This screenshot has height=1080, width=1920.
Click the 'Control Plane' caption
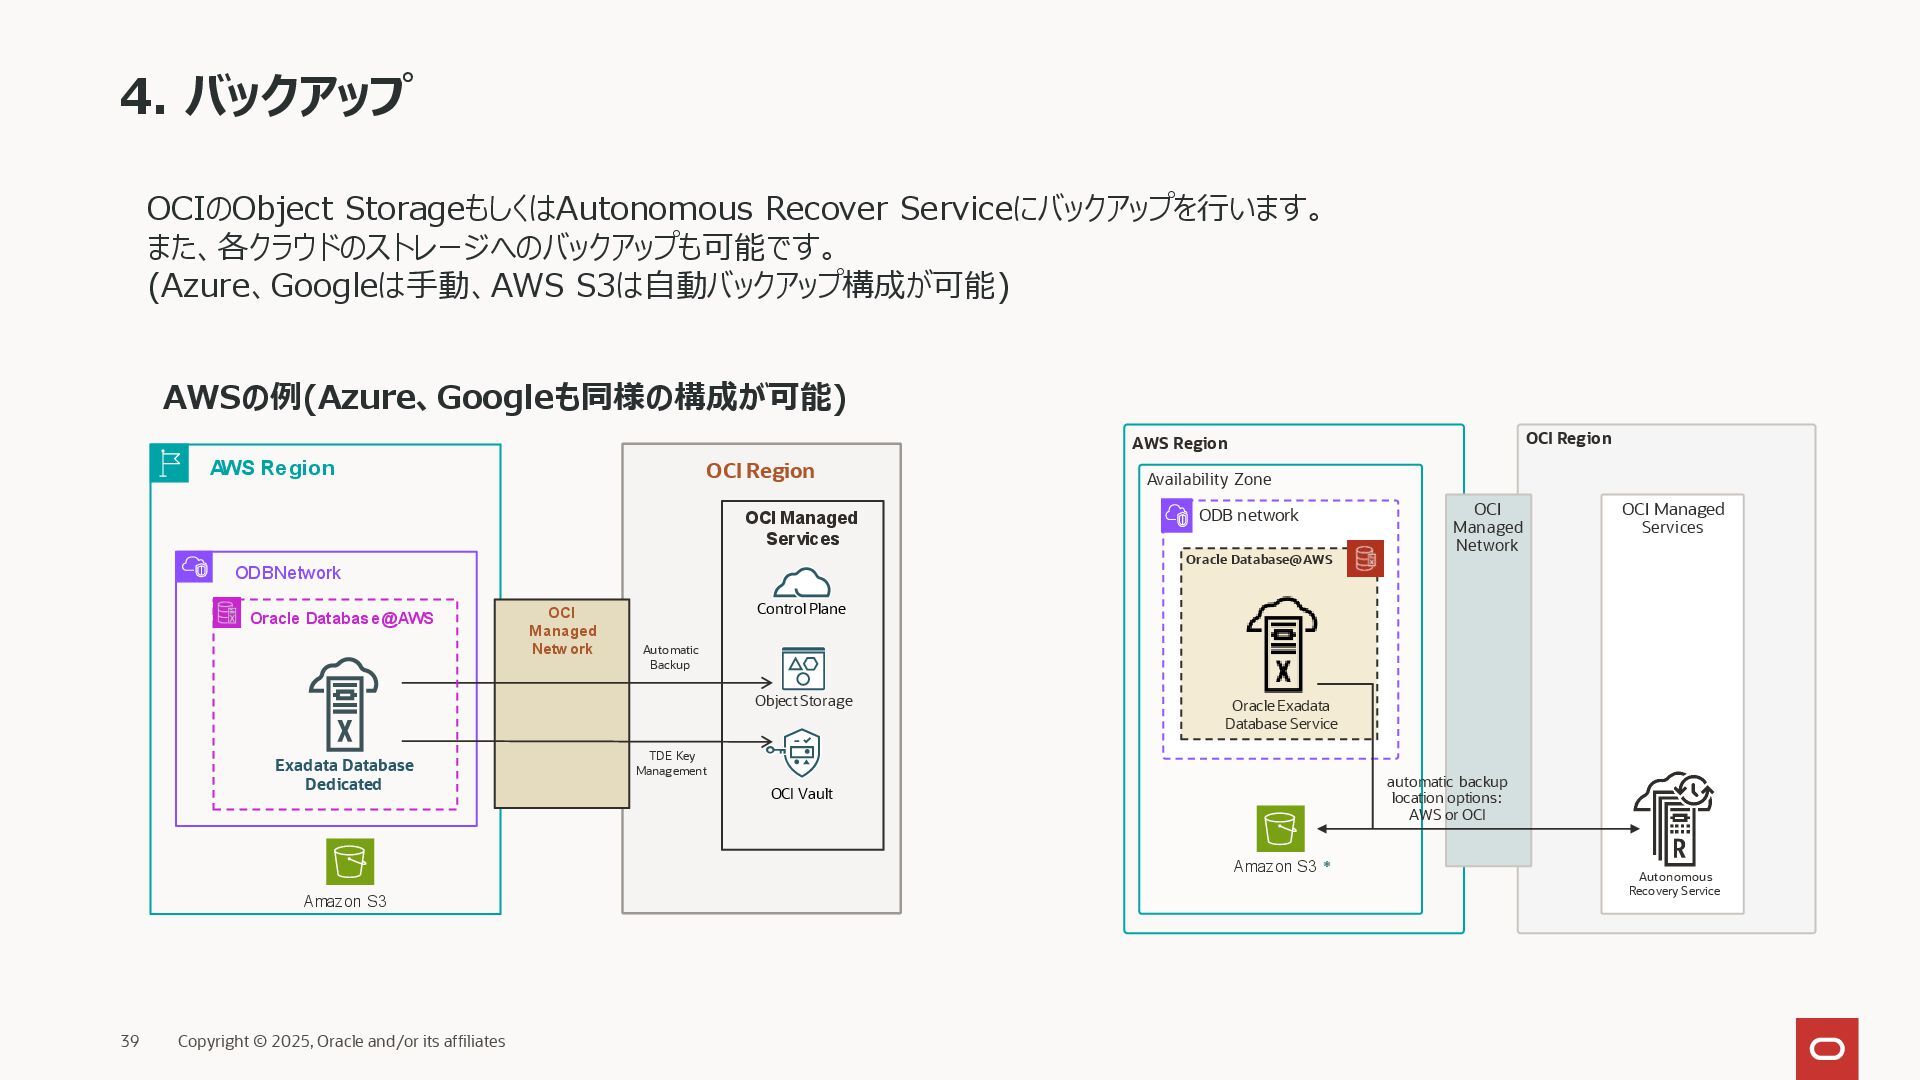pyautogui.click(x=801, y=609)
